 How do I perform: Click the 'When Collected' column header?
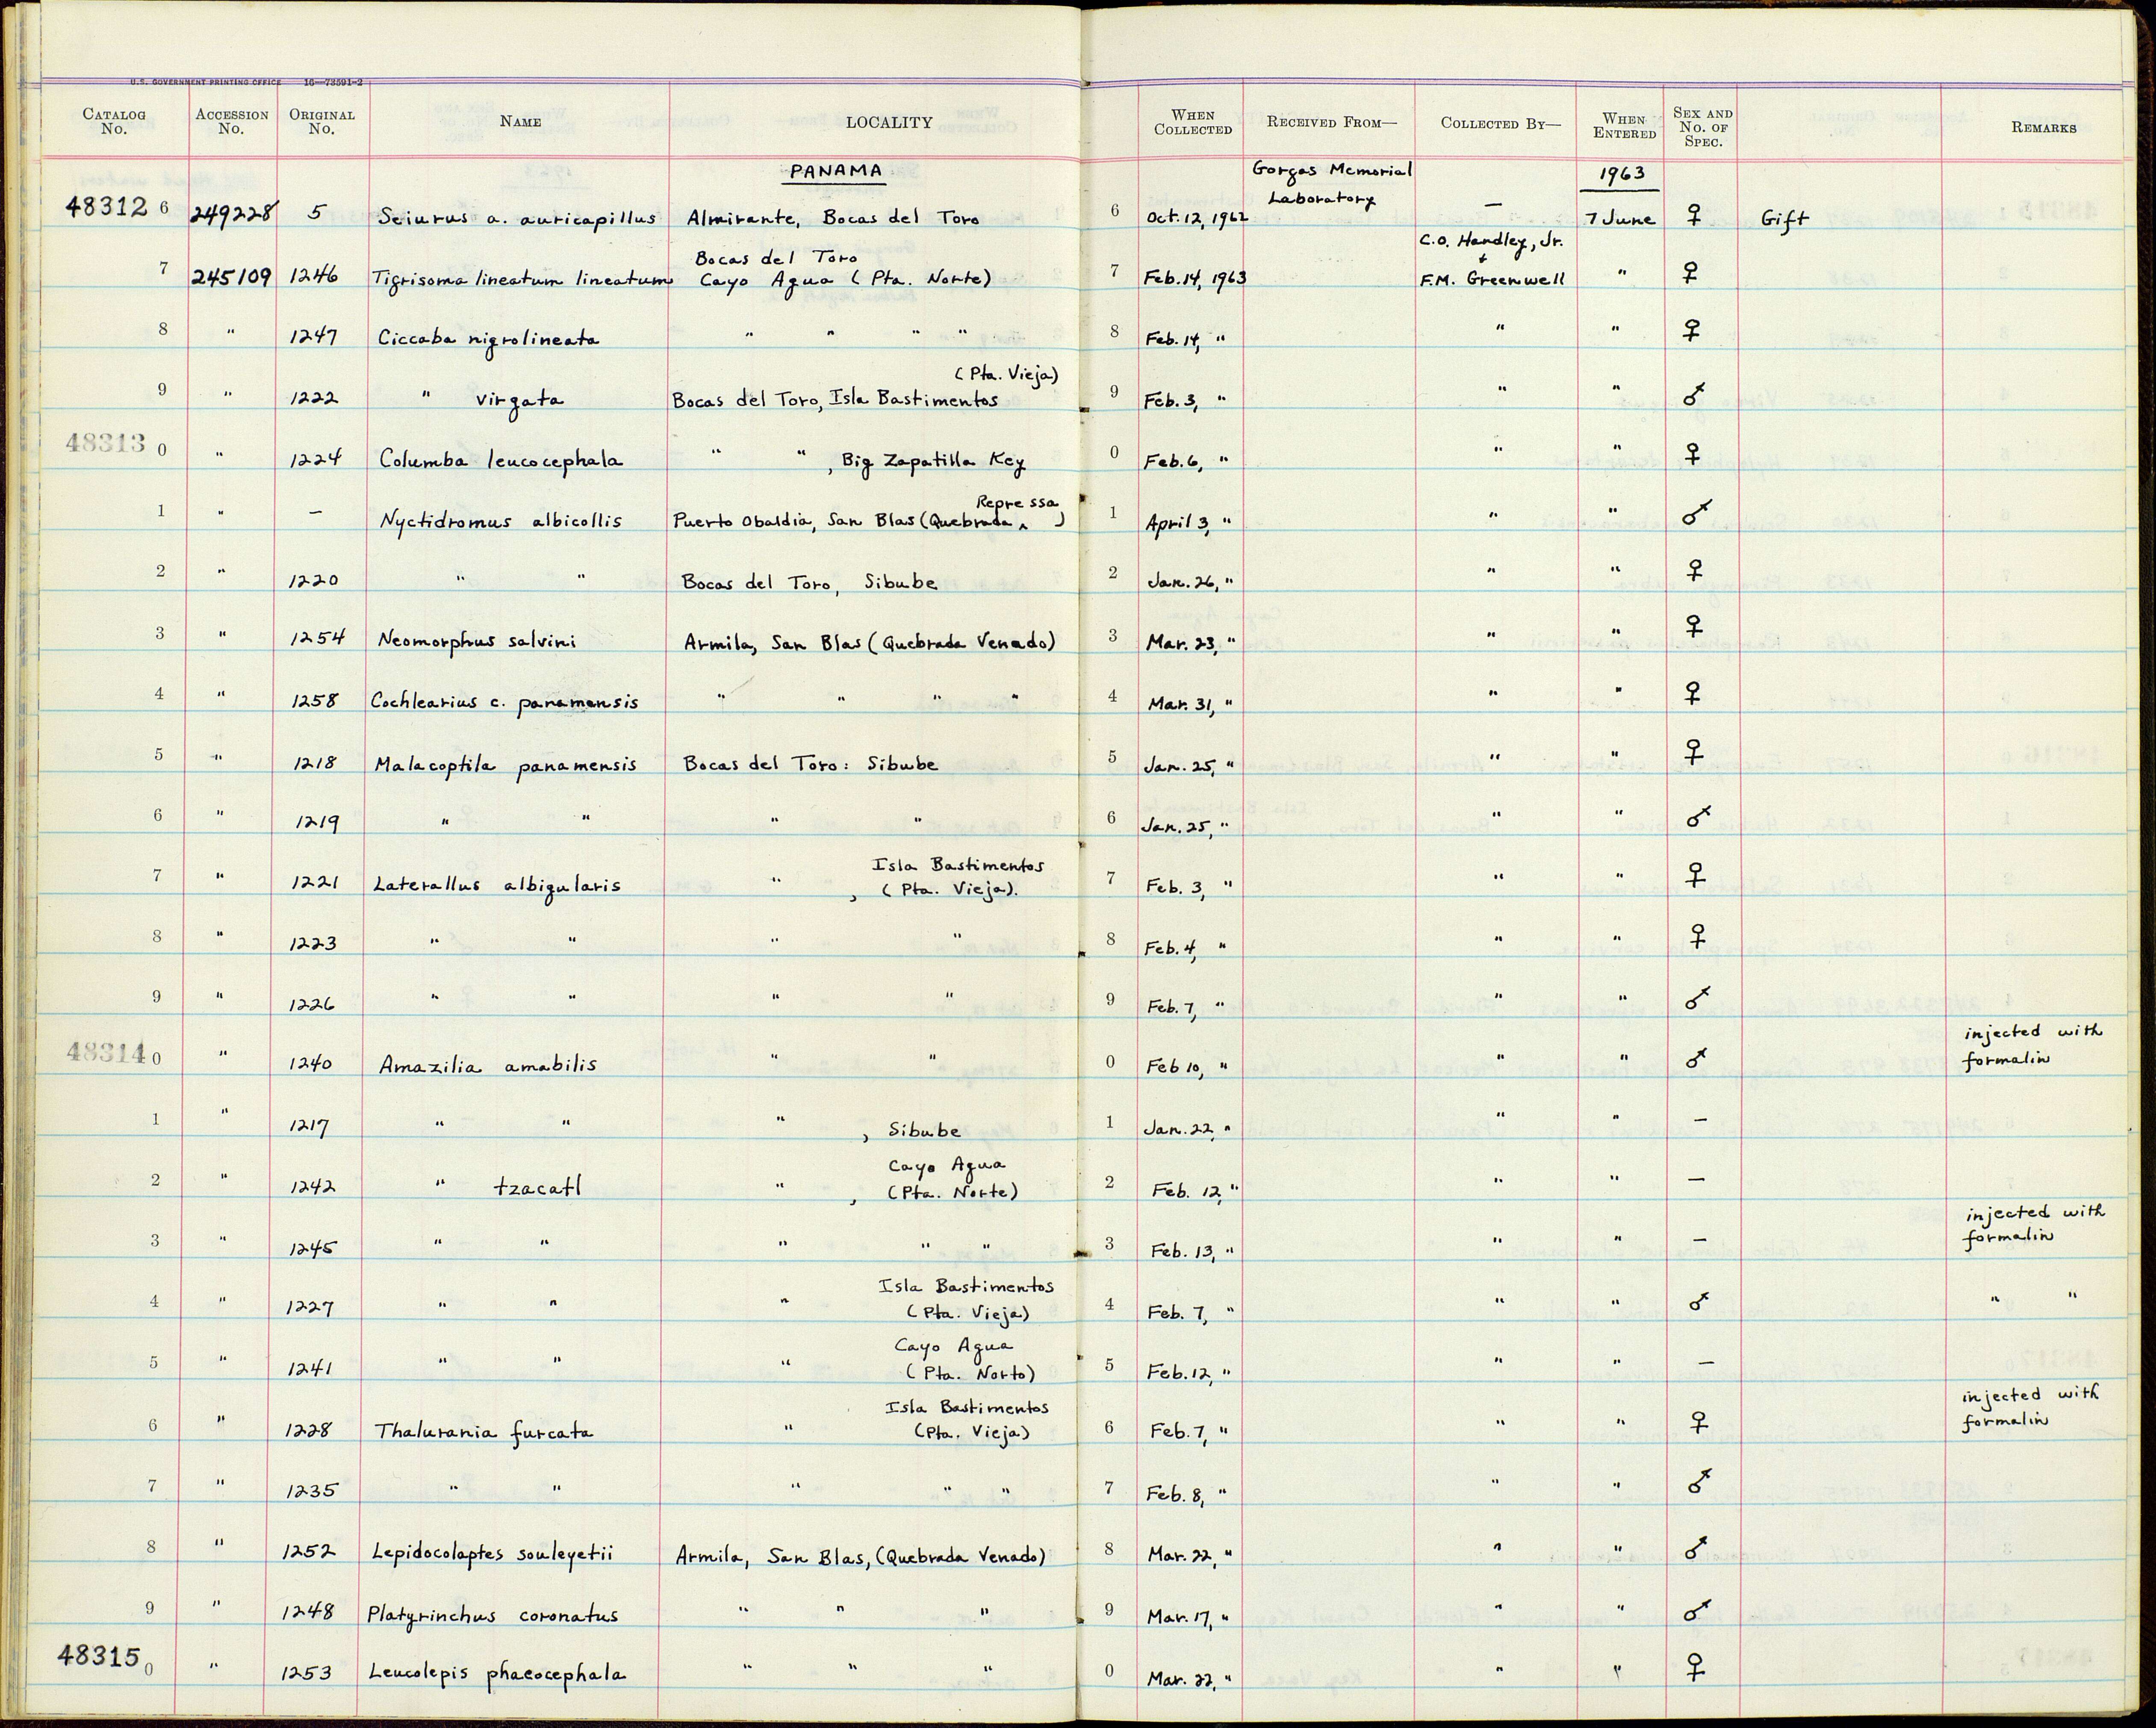[1192, 122]
